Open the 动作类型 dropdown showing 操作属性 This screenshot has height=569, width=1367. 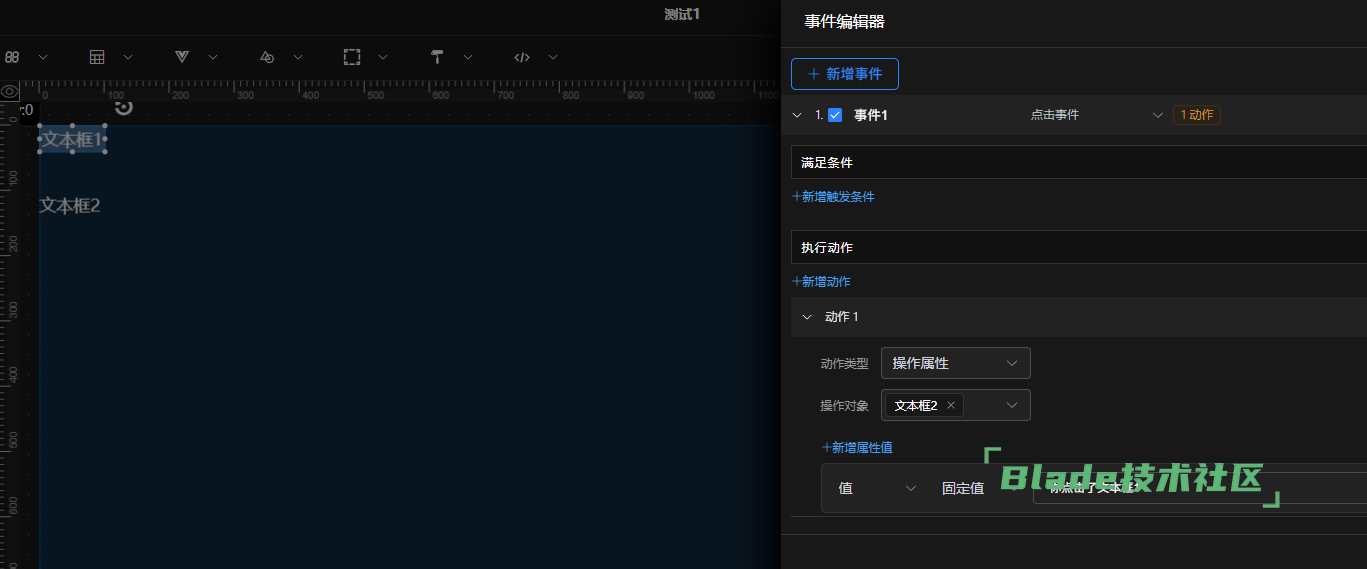(x=955, y=363)
